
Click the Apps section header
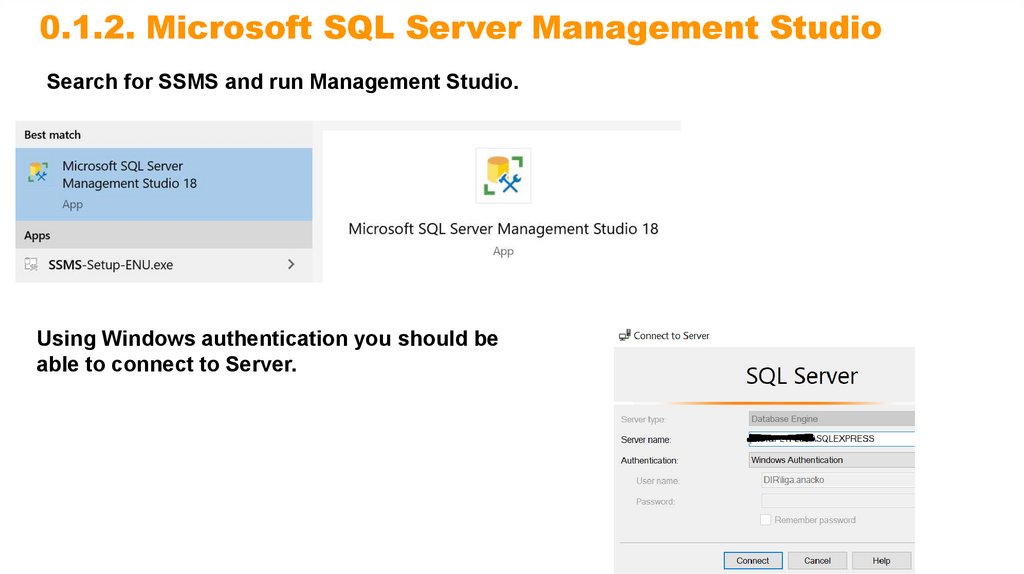[37, 236]
